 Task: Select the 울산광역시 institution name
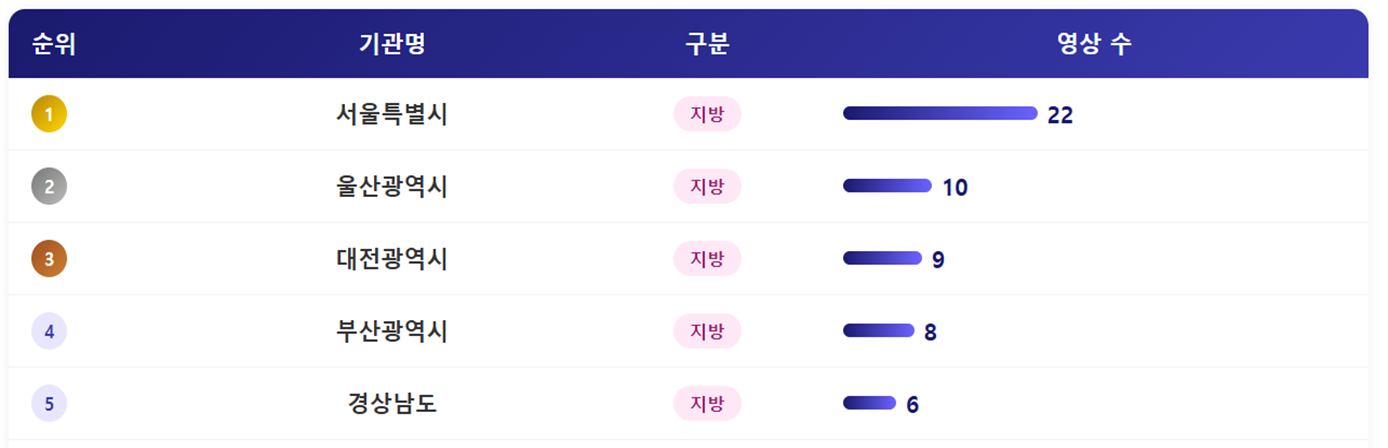tap(392, 187)
